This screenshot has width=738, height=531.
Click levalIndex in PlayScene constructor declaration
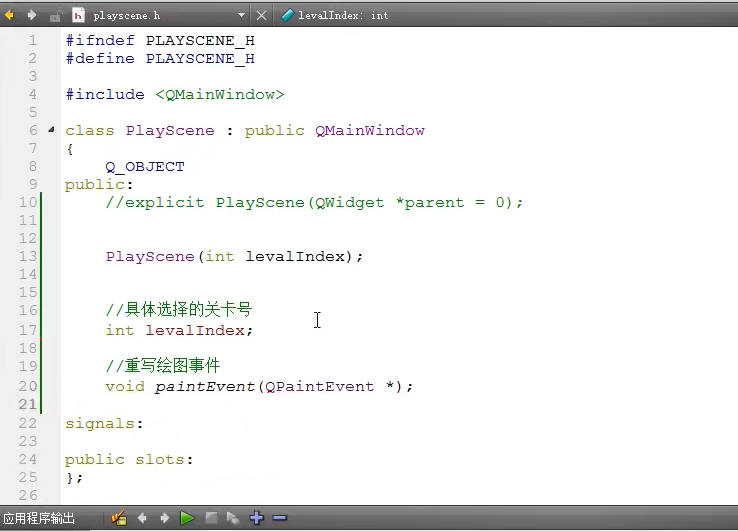(x=295, y=257)
